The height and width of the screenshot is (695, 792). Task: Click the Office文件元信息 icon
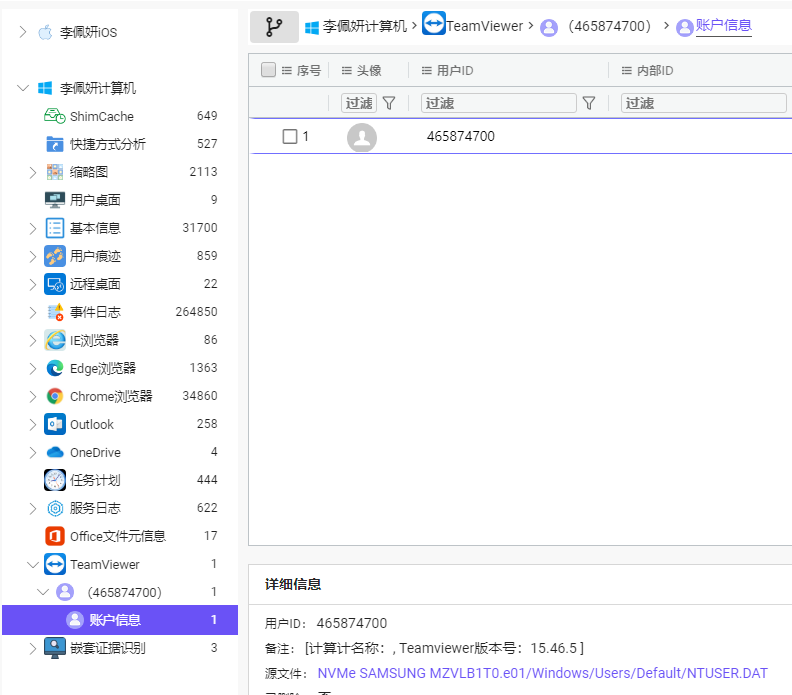[x=55, y=536]
